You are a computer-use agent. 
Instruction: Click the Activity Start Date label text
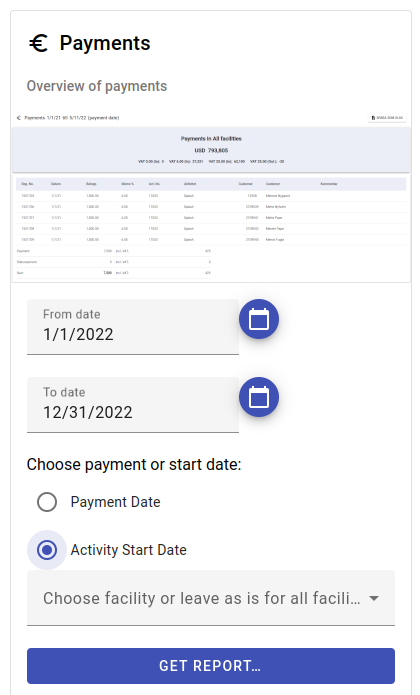click(128, 550)
